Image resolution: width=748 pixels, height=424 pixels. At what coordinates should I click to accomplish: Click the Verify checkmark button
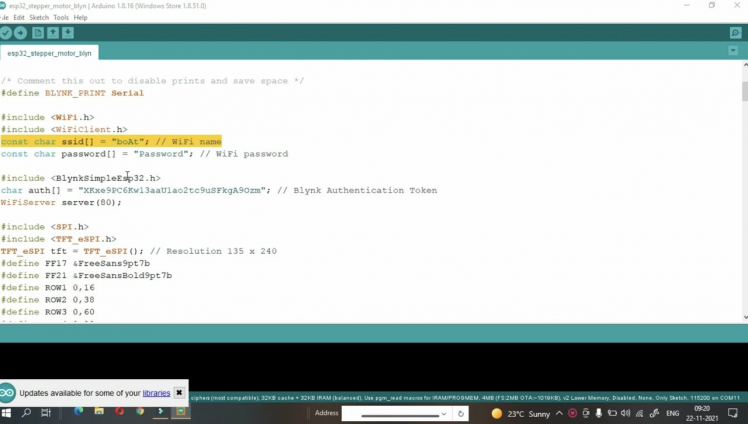[6, 33]
